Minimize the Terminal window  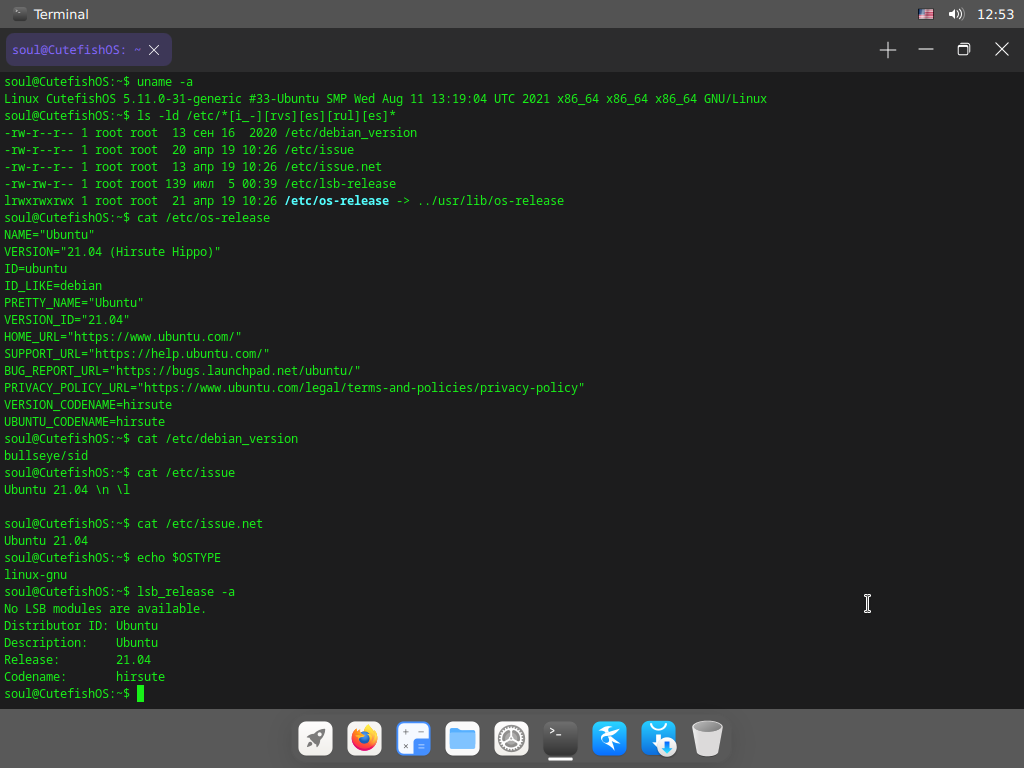pyautogui.click(x=925, y=50)
